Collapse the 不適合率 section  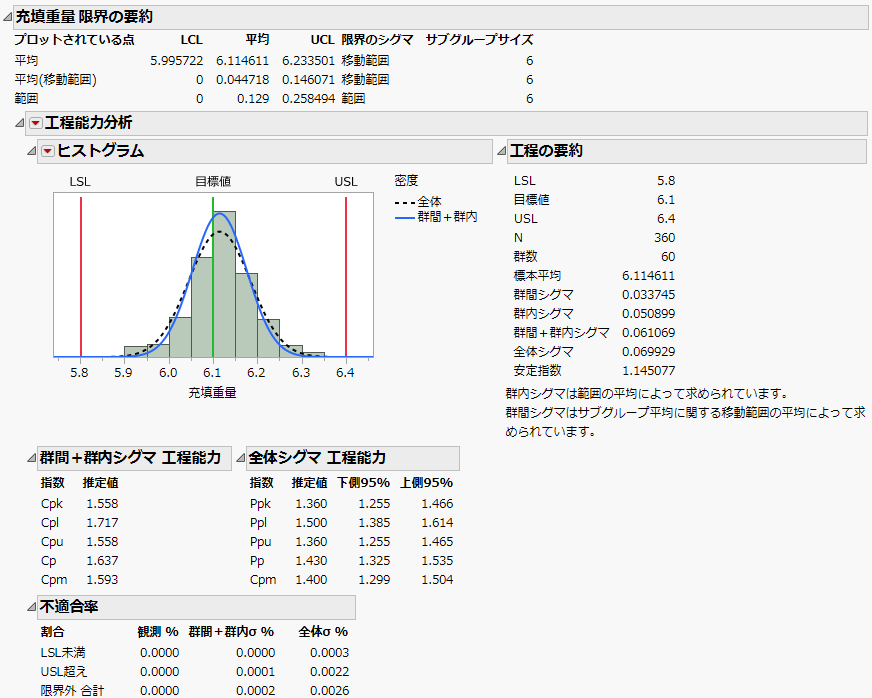[x=32, y=607]
